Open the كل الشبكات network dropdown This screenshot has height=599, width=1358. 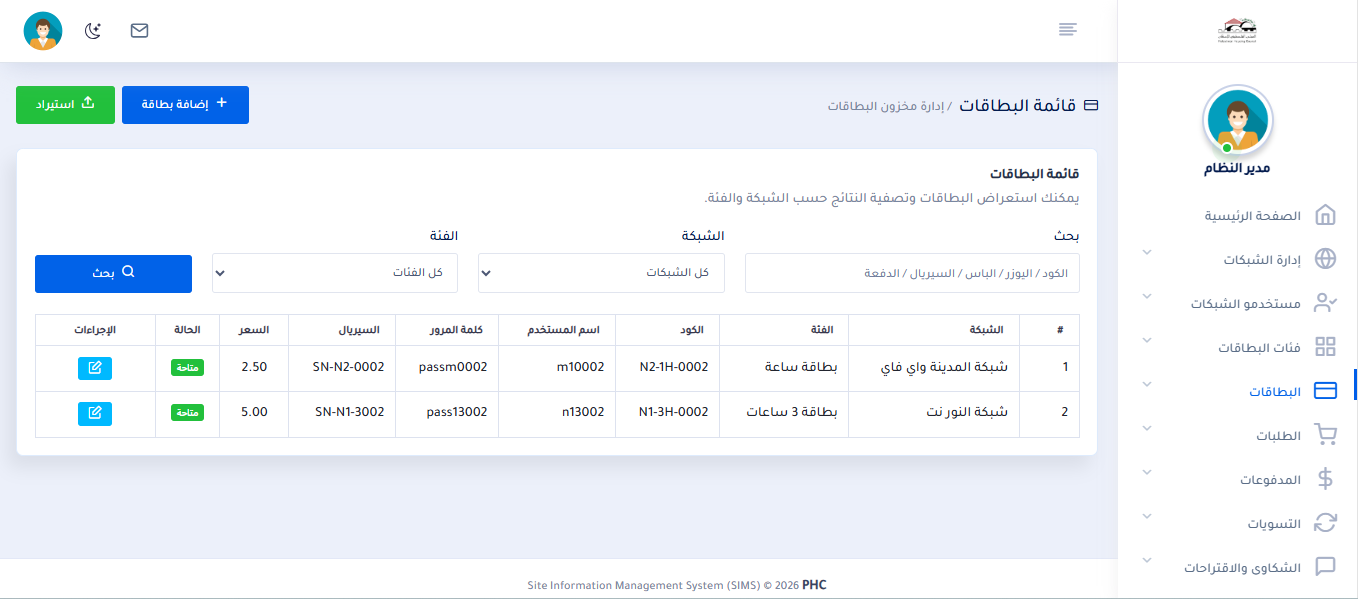coord(601,273)
